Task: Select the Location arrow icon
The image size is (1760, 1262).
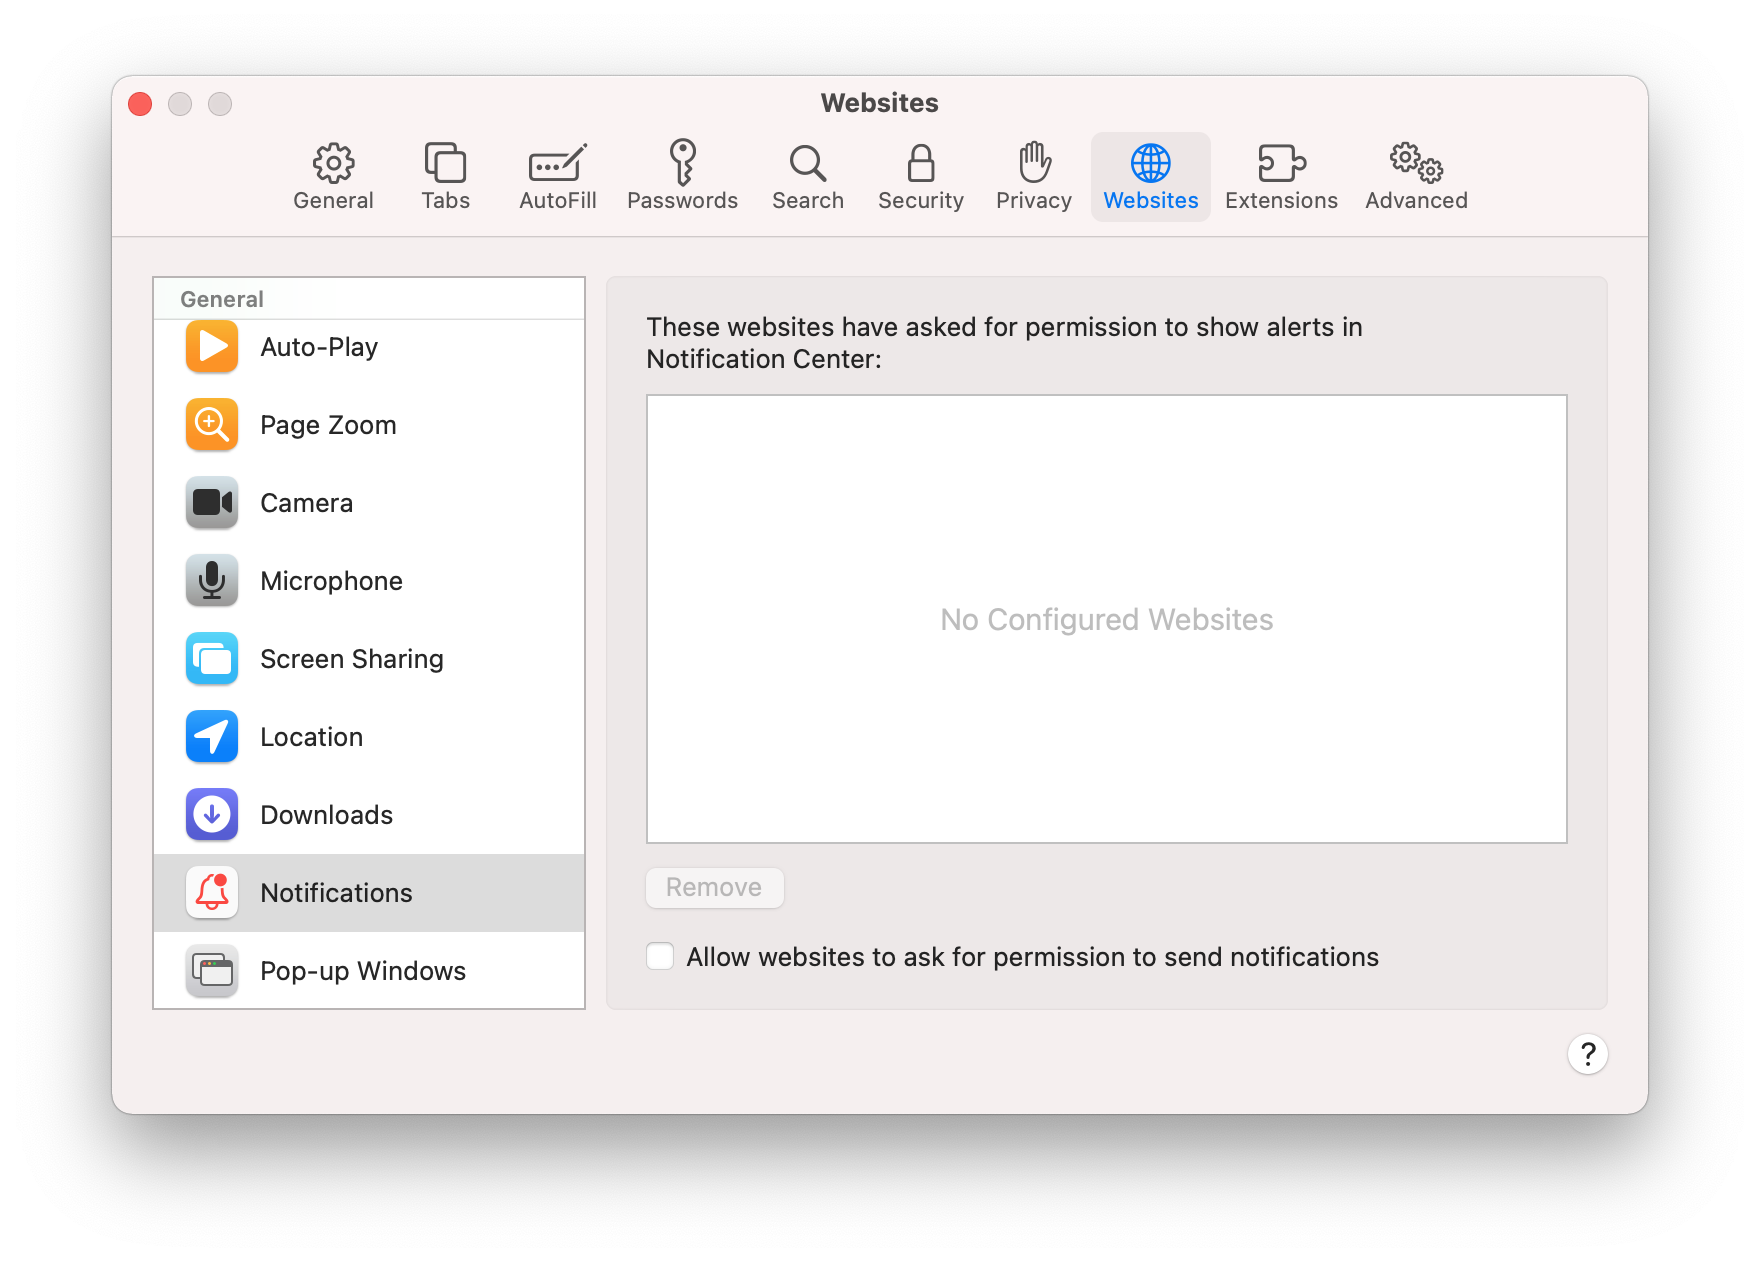Action: [x=212, y=736]
